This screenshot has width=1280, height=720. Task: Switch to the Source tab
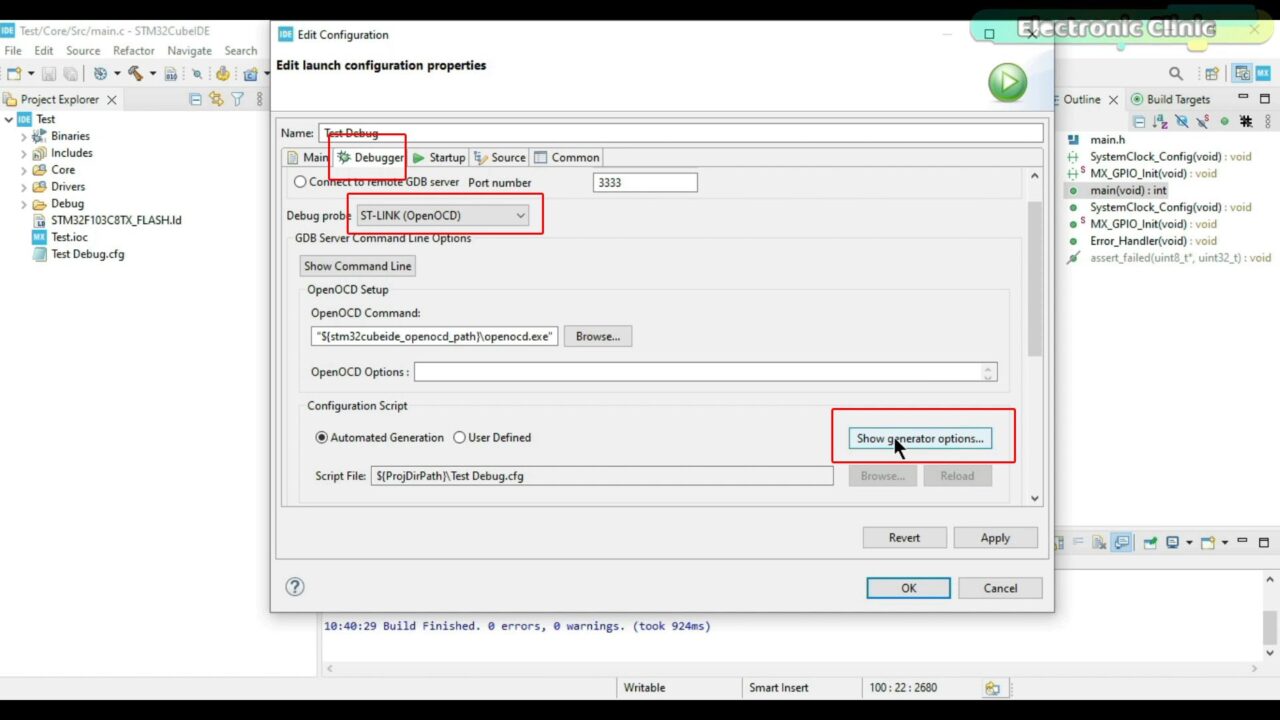pos(500,157)
